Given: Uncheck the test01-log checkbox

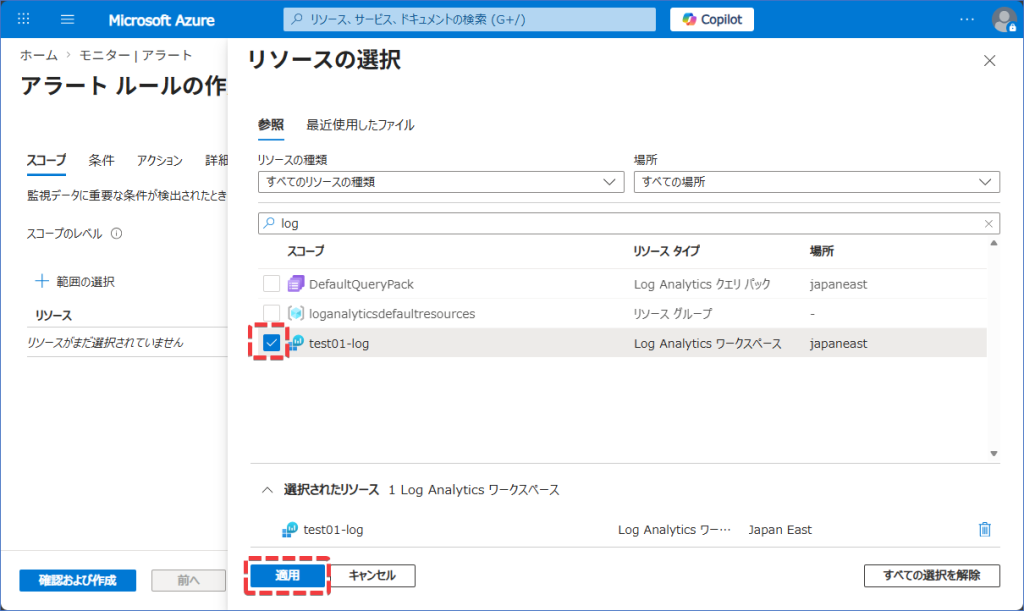Looking at the screenshot, I should [x=271, y=343].
